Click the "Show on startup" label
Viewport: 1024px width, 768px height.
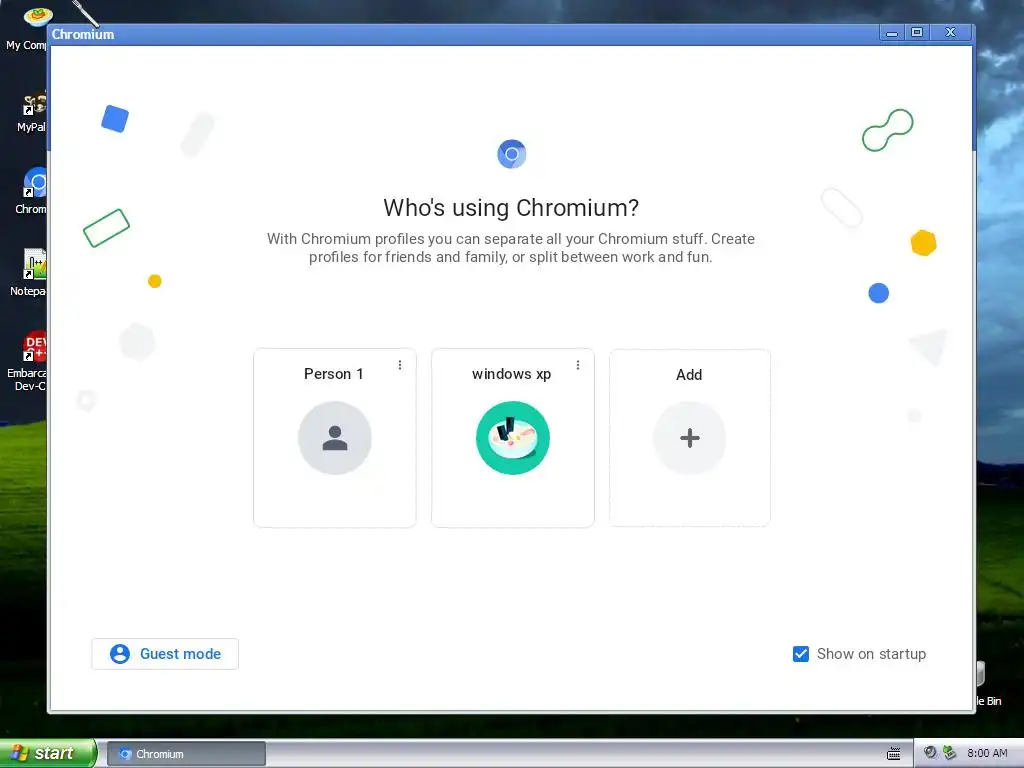click(871, 654)
